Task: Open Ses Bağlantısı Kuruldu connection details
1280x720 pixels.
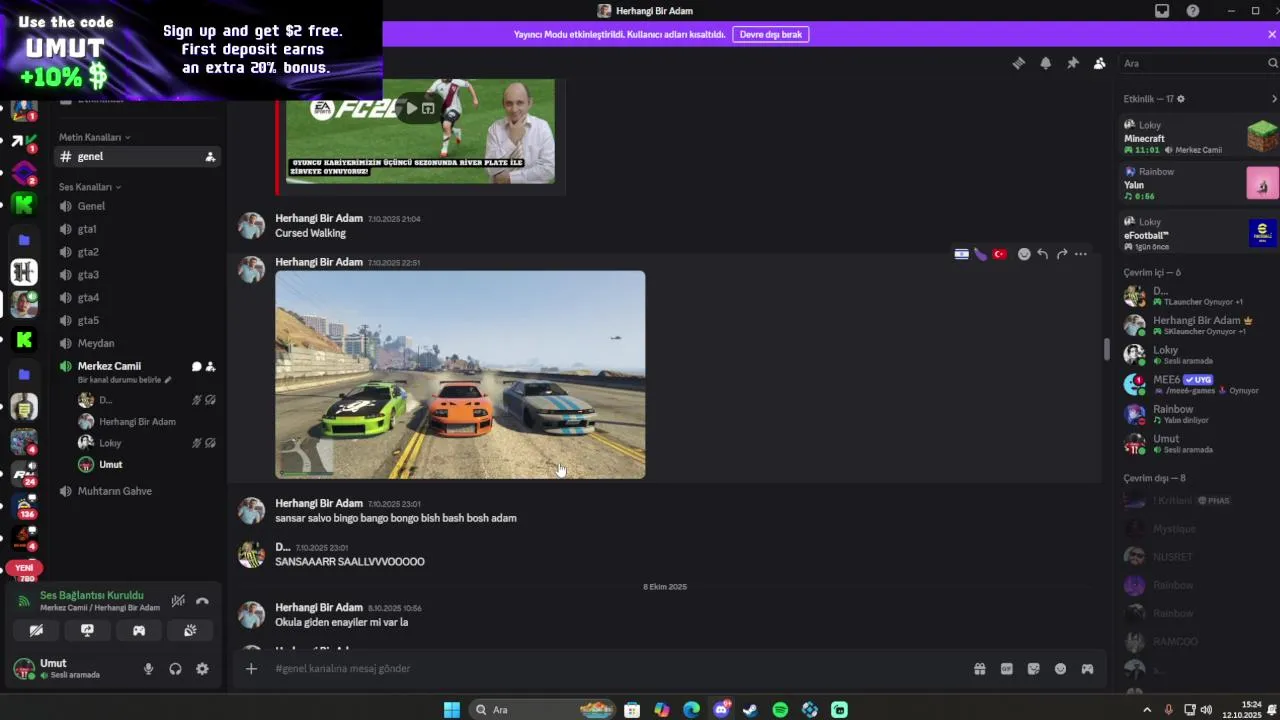Action: pos(92,595)
